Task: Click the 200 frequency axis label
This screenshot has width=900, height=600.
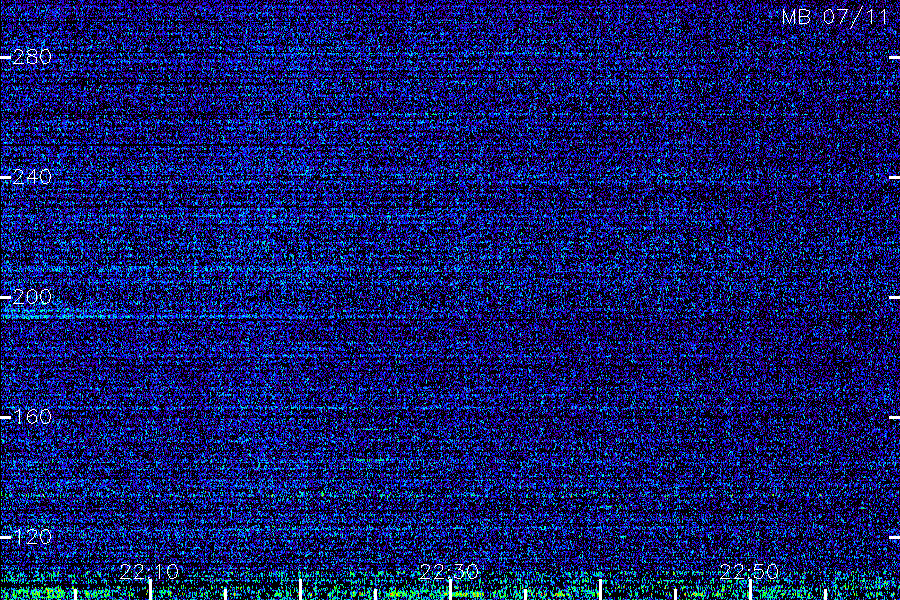Action: click(x=32, y=297)
